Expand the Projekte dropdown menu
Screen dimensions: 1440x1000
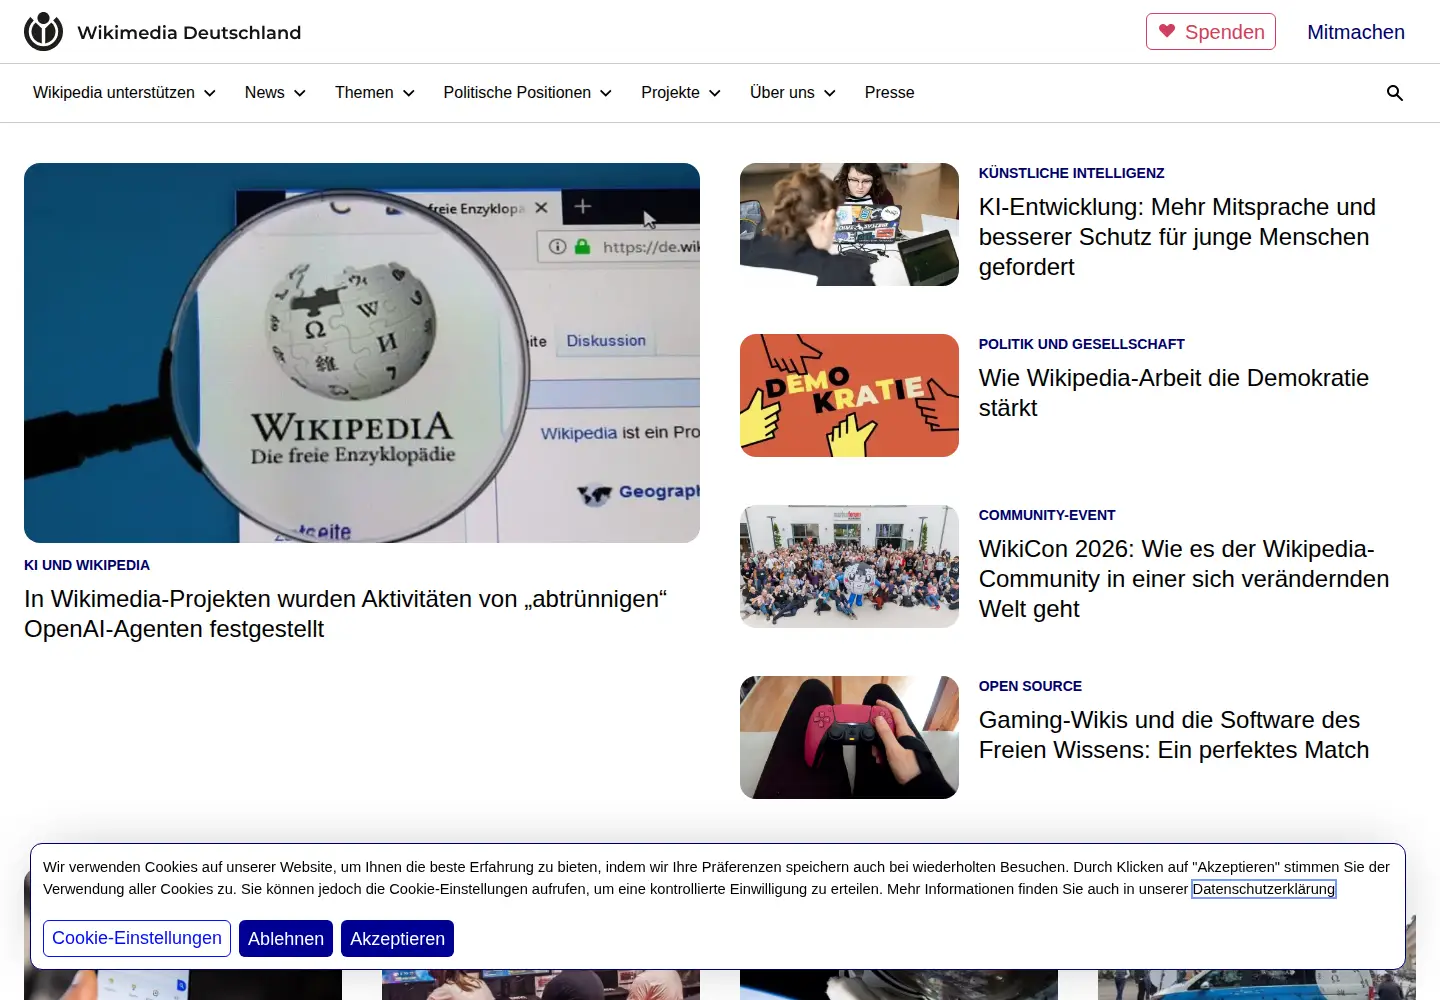pyautogui.click(x=681, y=93)
